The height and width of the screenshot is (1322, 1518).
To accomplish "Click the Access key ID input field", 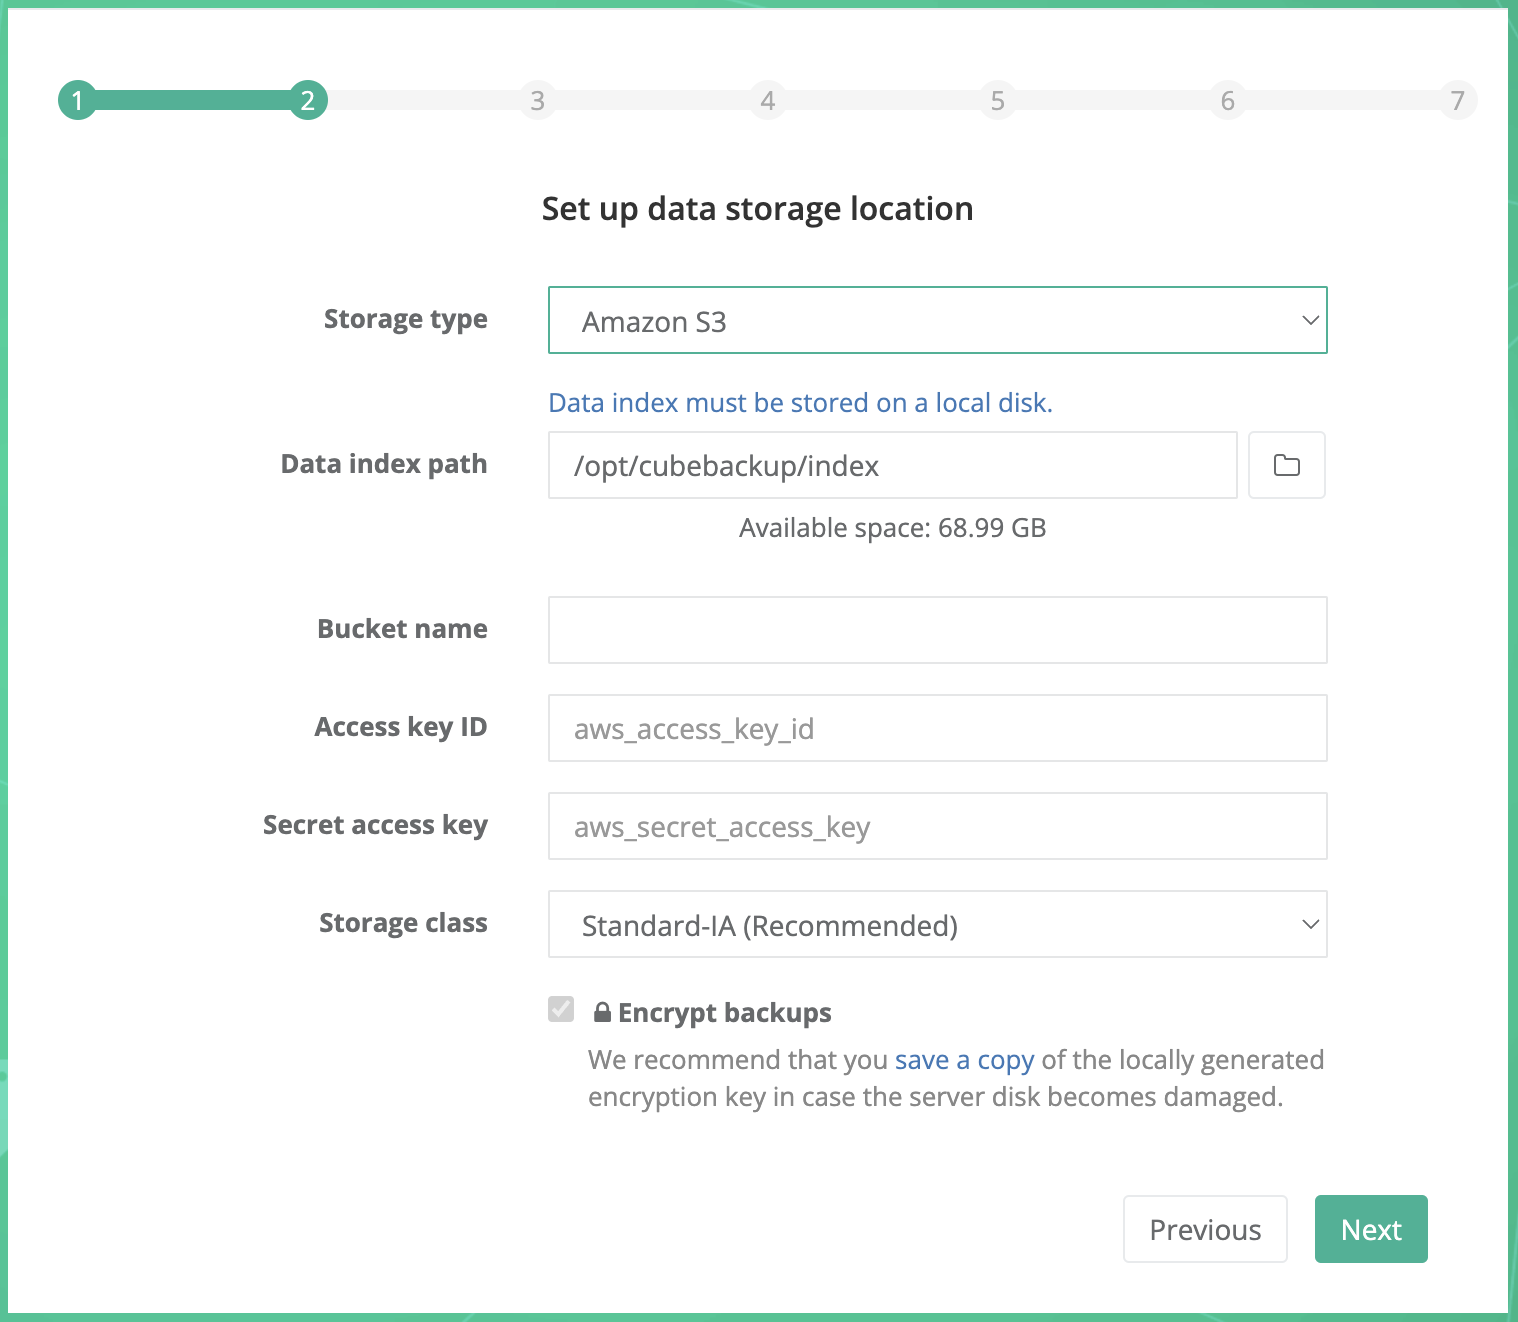I will 937,727.
